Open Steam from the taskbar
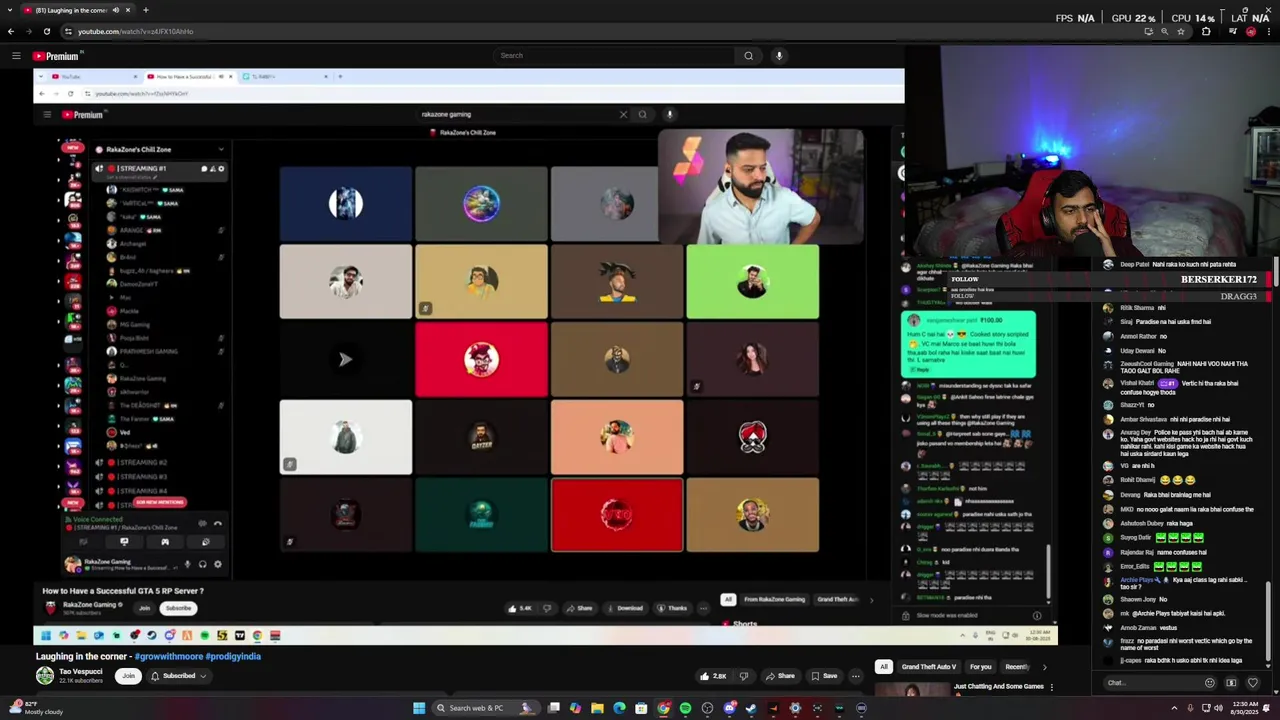 [751, 709]
